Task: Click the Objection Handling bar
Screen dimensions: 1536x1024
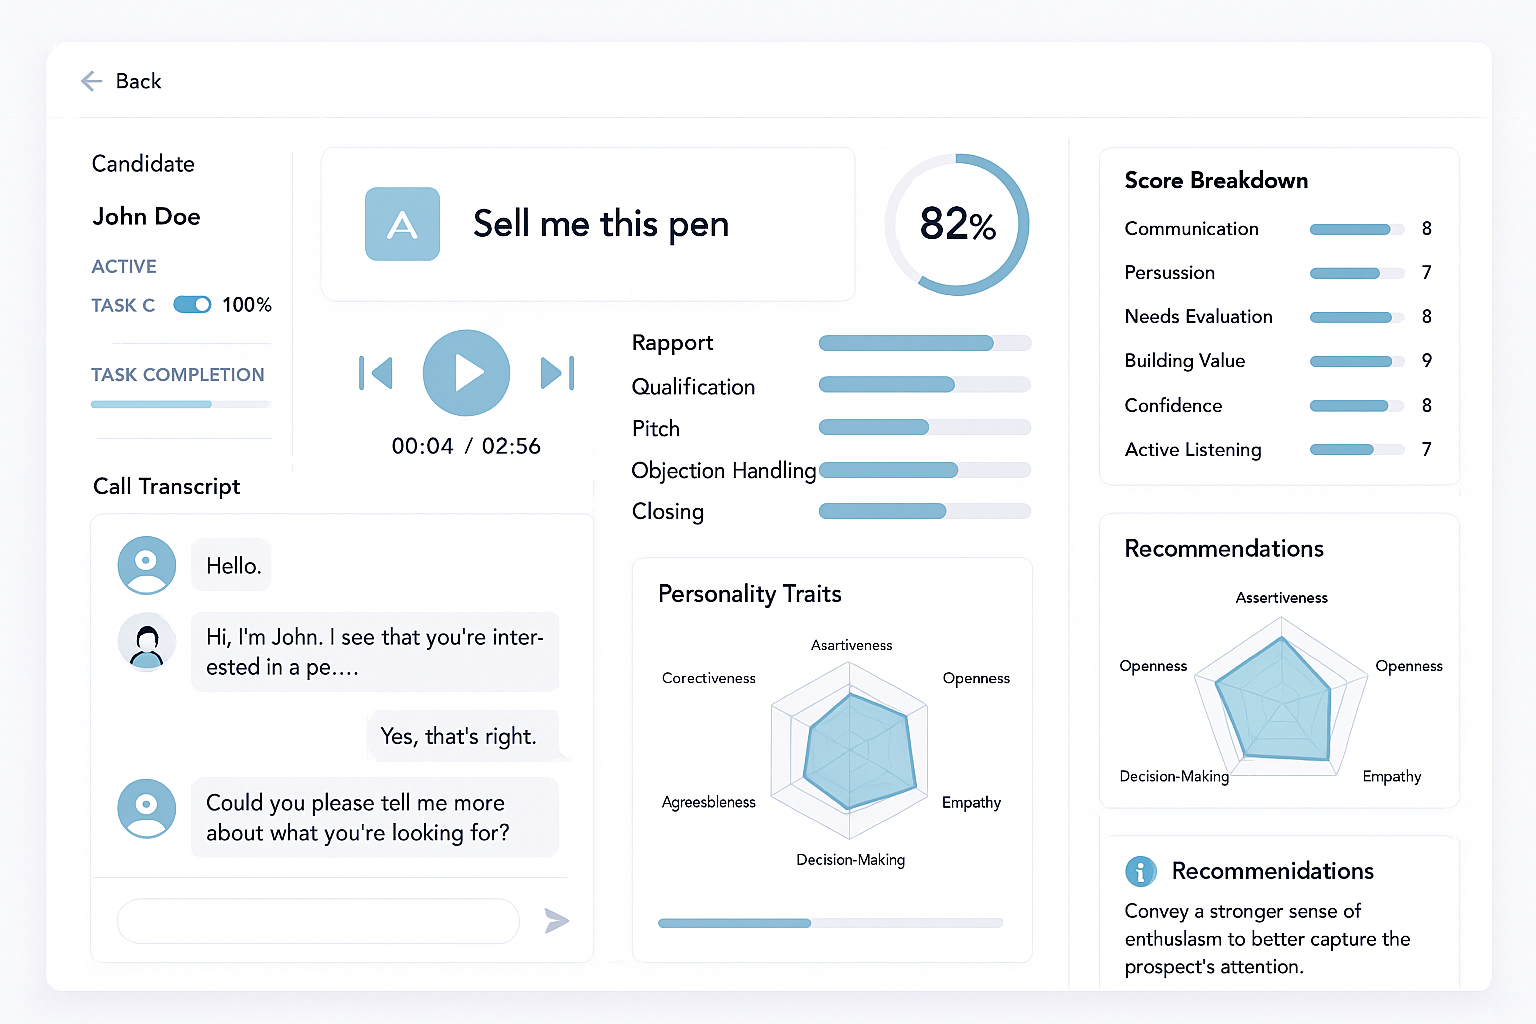Action: [x=924, y=470]
